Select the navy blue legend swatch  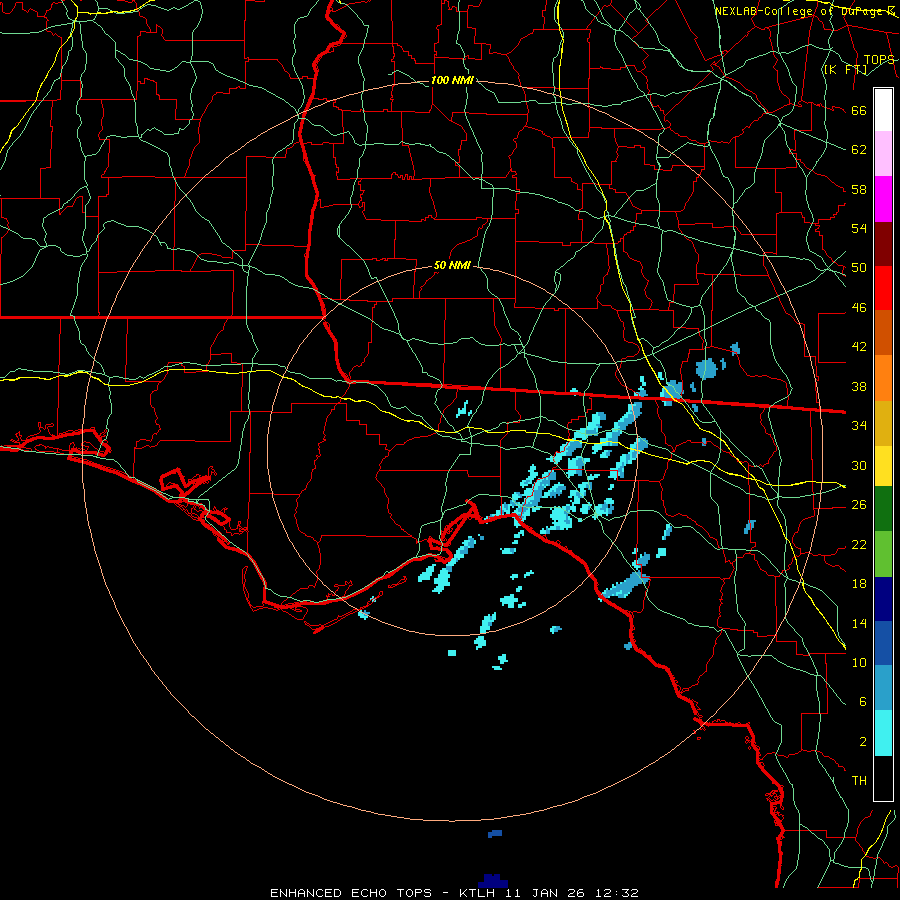pos(883,599)
